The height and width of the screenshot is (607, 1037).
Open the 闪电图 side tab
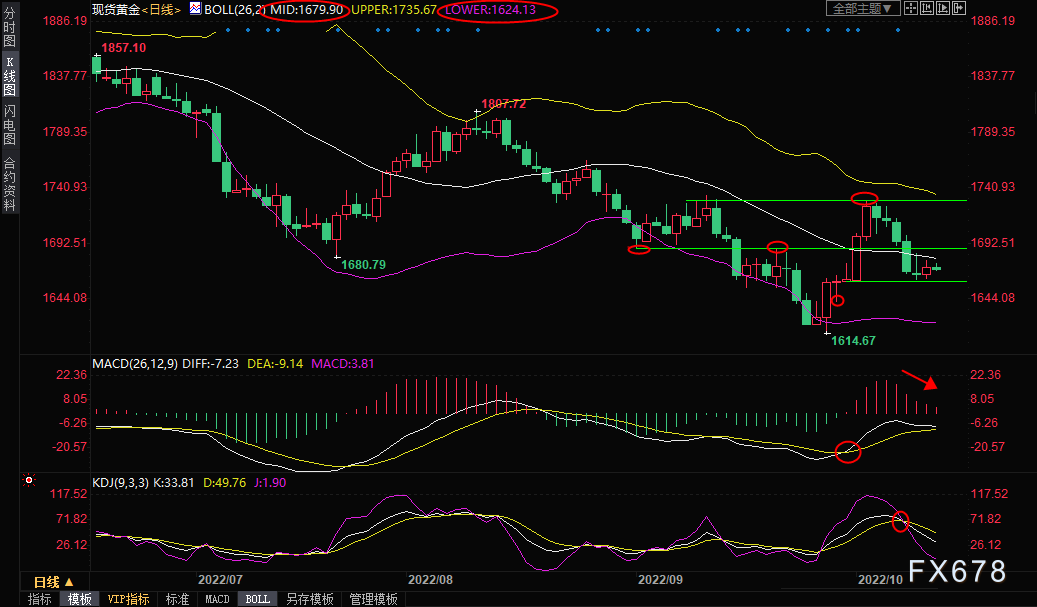pos(9,124)
